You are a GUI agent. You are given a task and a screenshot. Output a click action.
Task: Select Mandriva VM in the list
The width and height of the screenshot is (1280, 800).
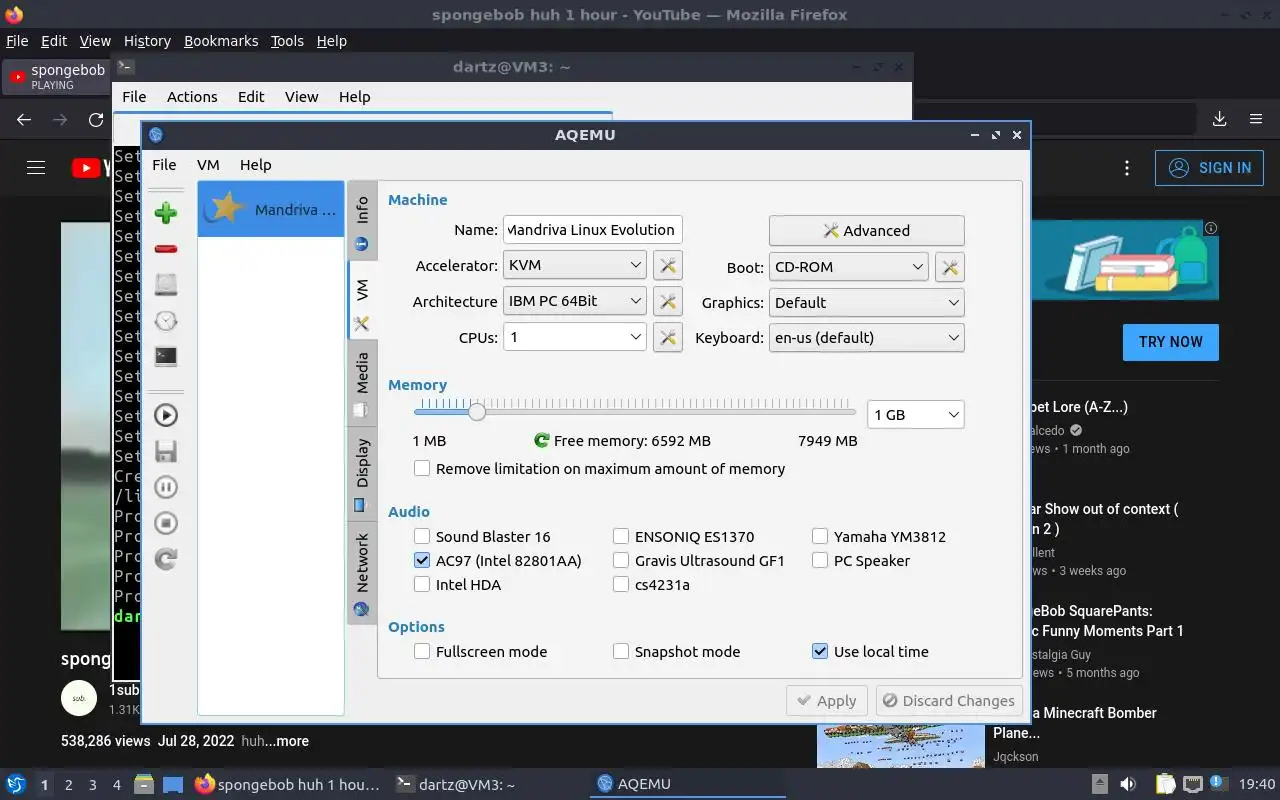tap(271, 210)
